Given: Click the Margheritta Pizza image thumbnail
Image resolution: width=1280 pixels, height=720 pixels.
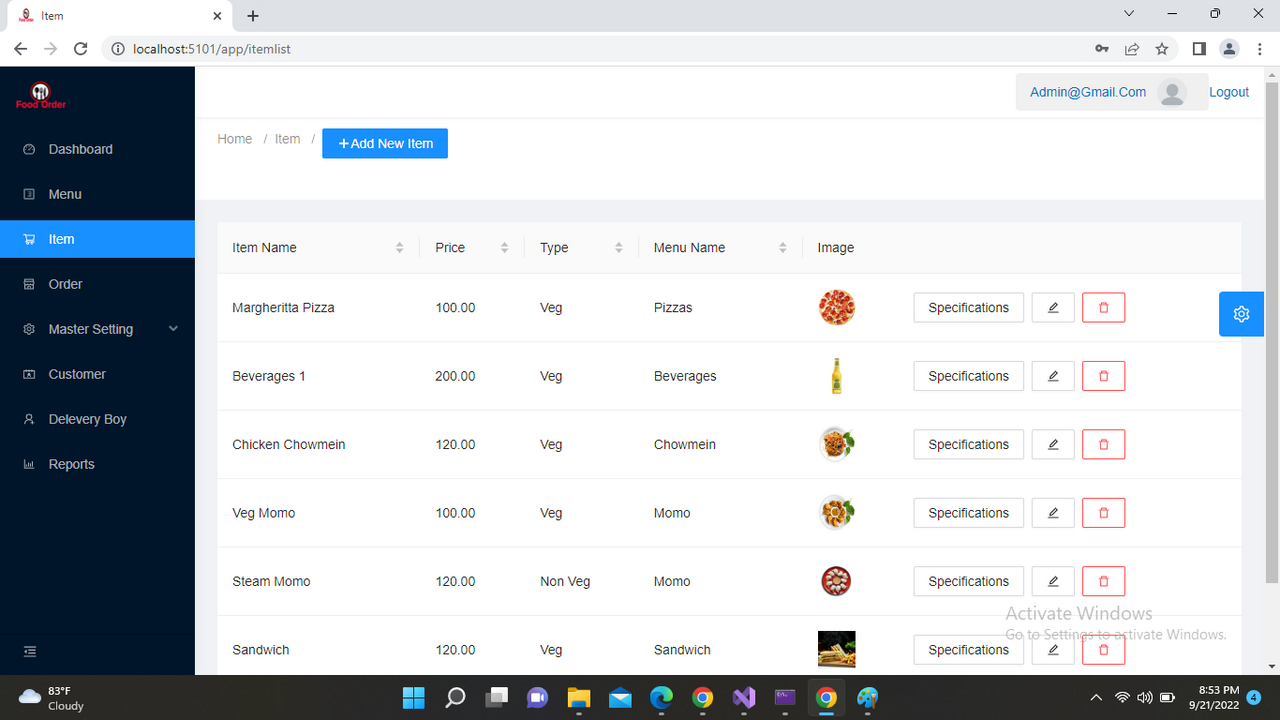Looking at the screenshot, I should tap(836, 308).
